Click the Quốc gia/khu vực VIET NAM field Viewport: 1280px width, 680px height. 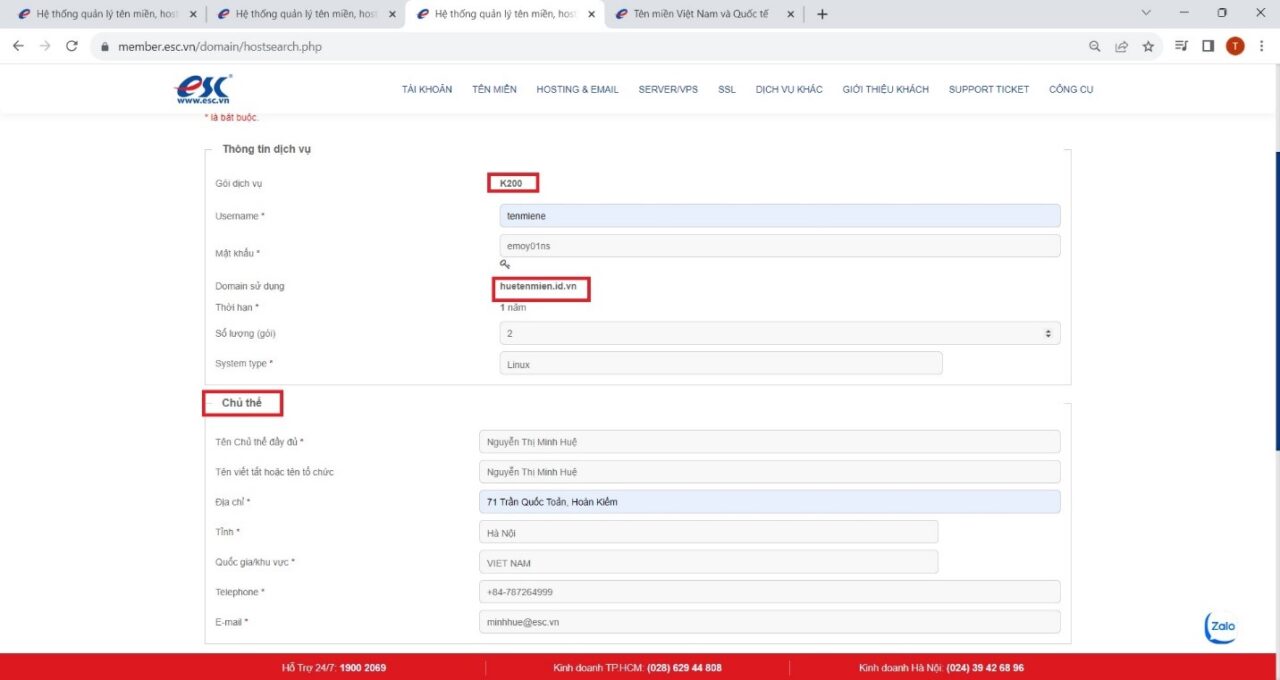pos(709,563)
